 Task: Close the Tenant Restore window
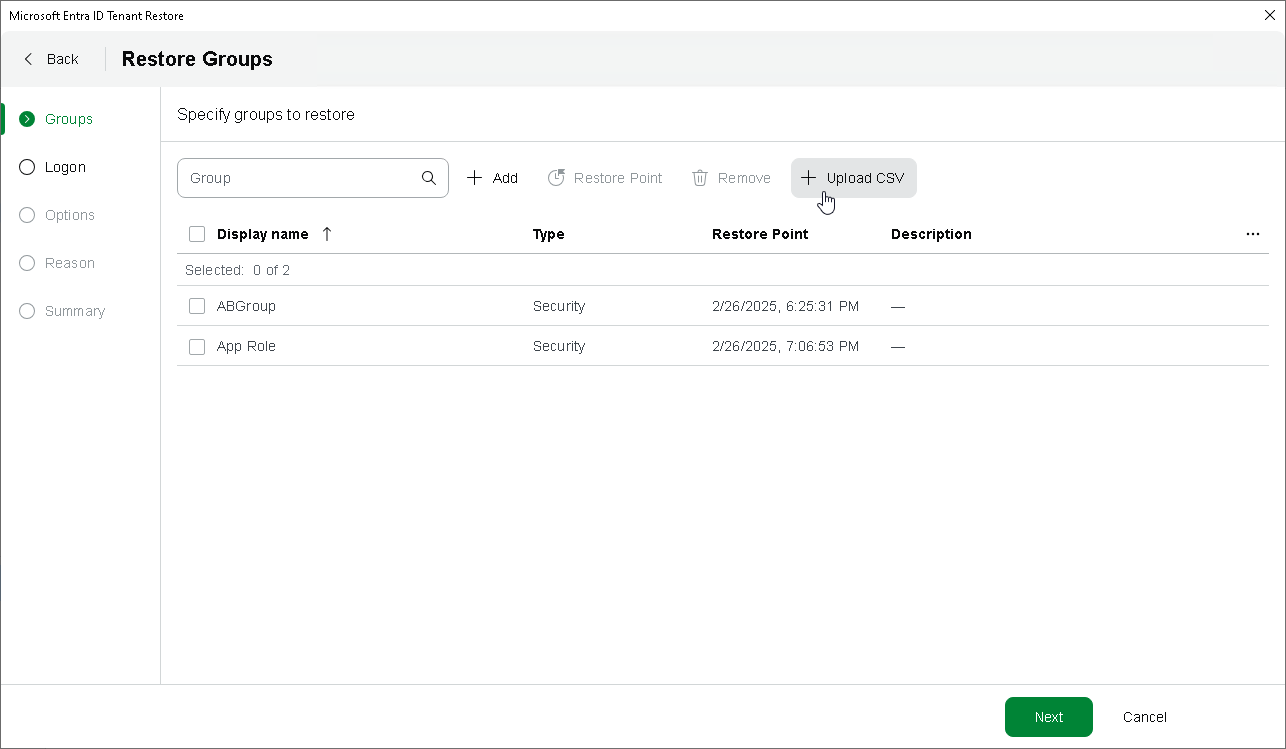click(x=1270, y=15)
